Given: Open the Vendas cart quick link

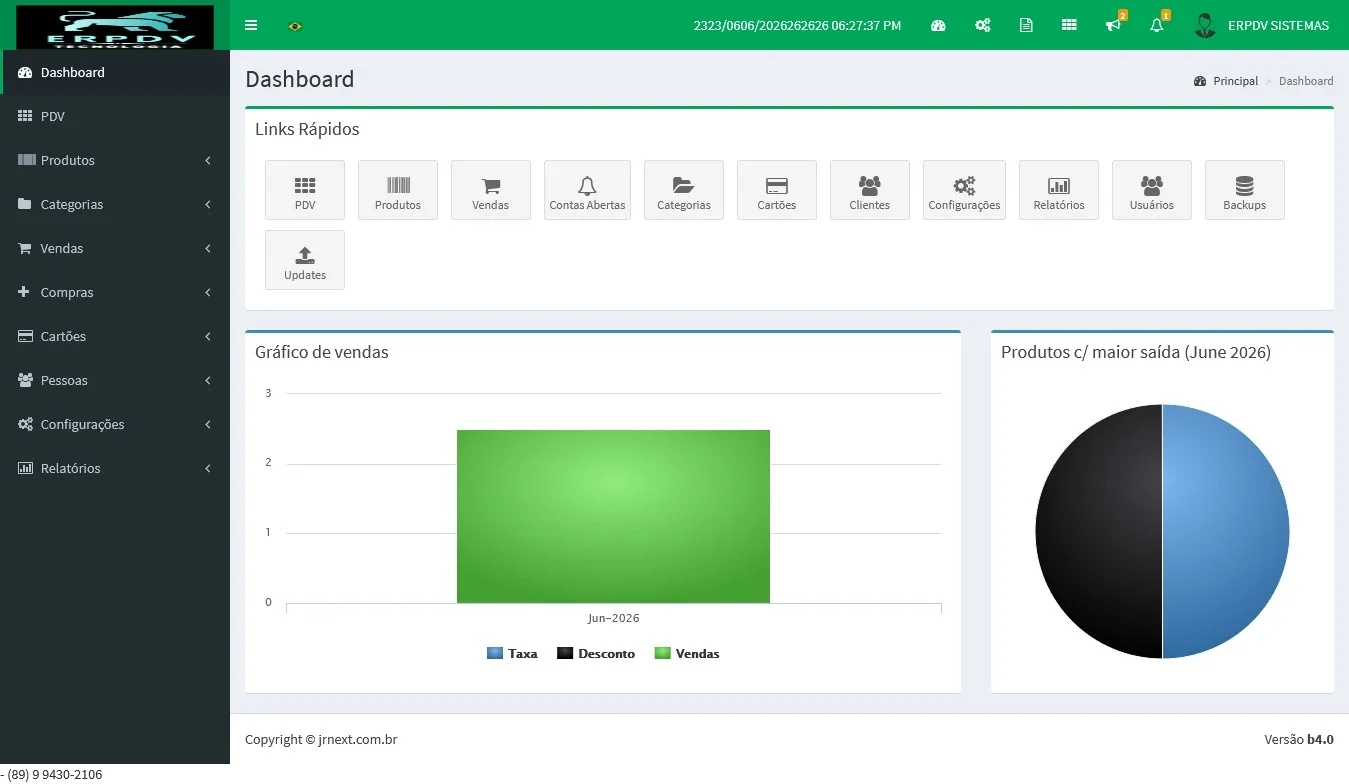Looking at the screenshot, I should [491, 190].
